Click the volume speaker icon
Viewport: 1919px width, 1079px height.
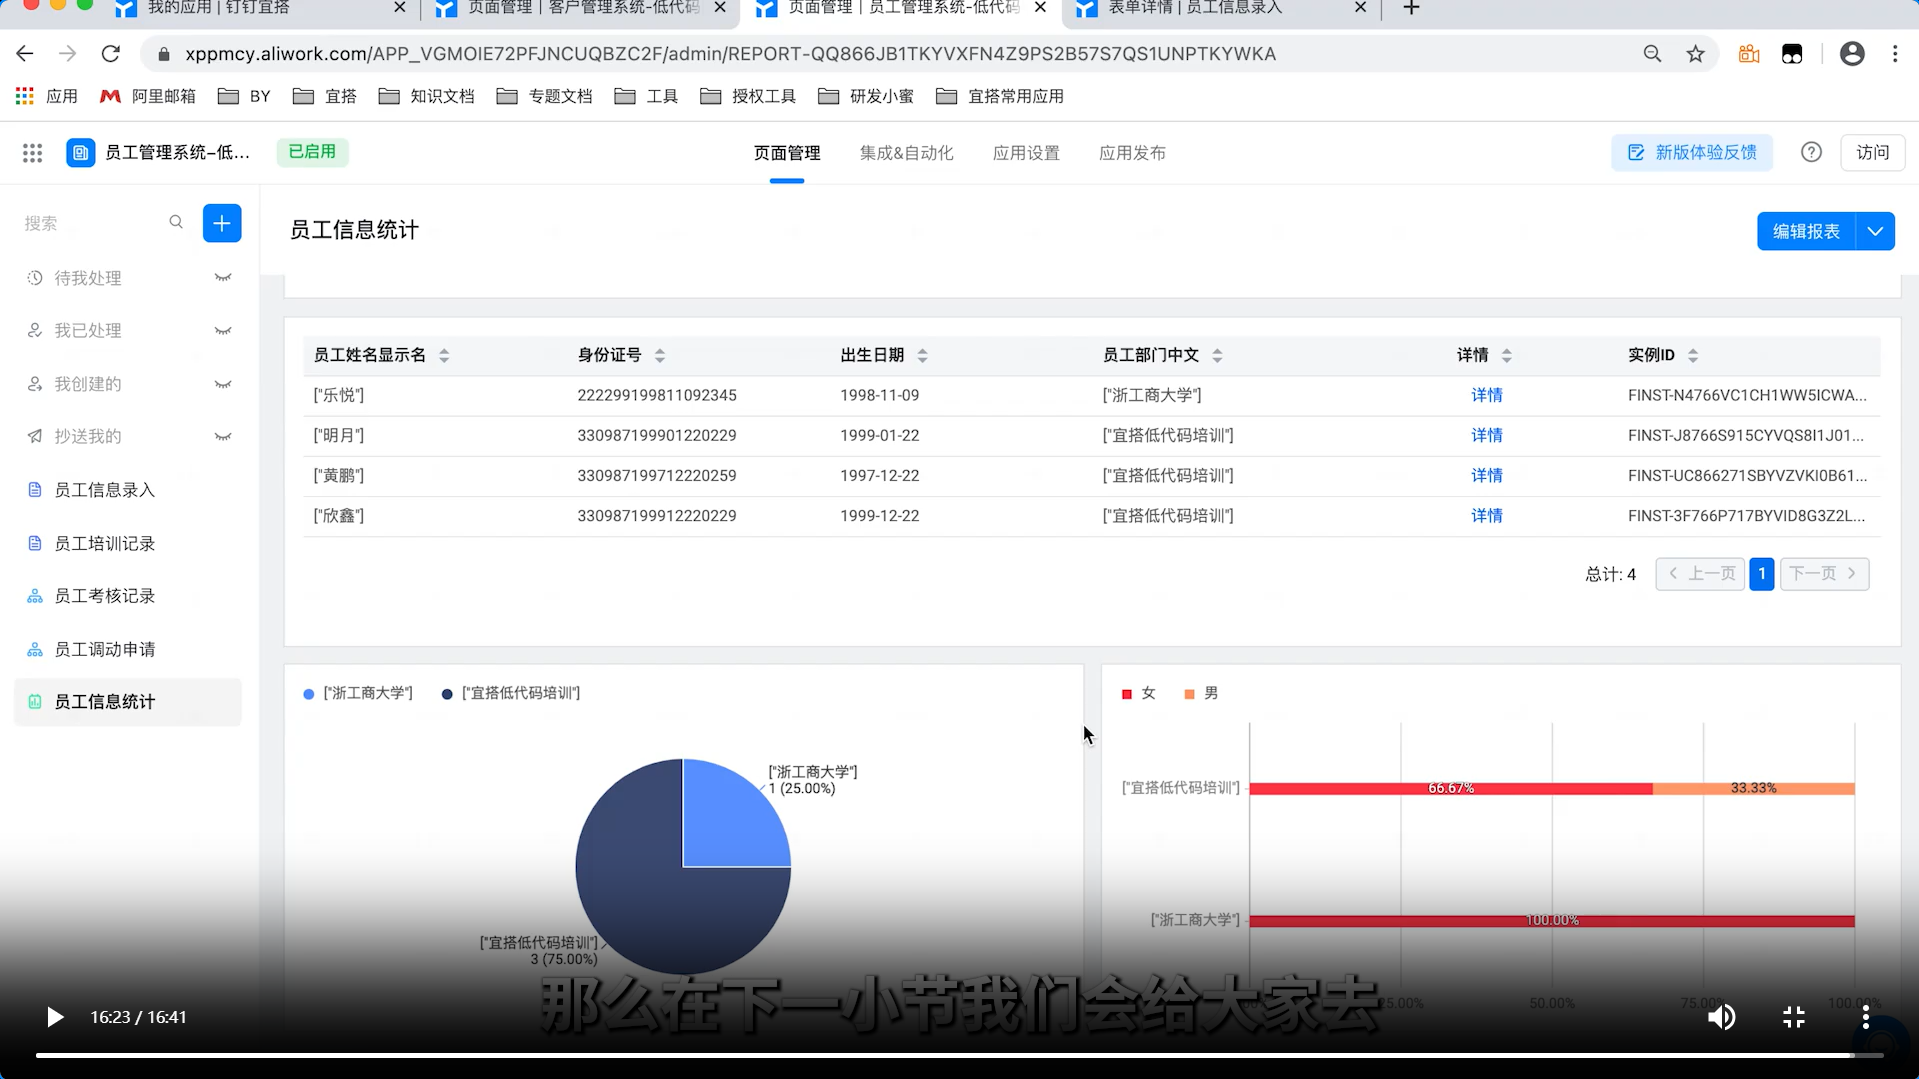pos(1721,1017)
